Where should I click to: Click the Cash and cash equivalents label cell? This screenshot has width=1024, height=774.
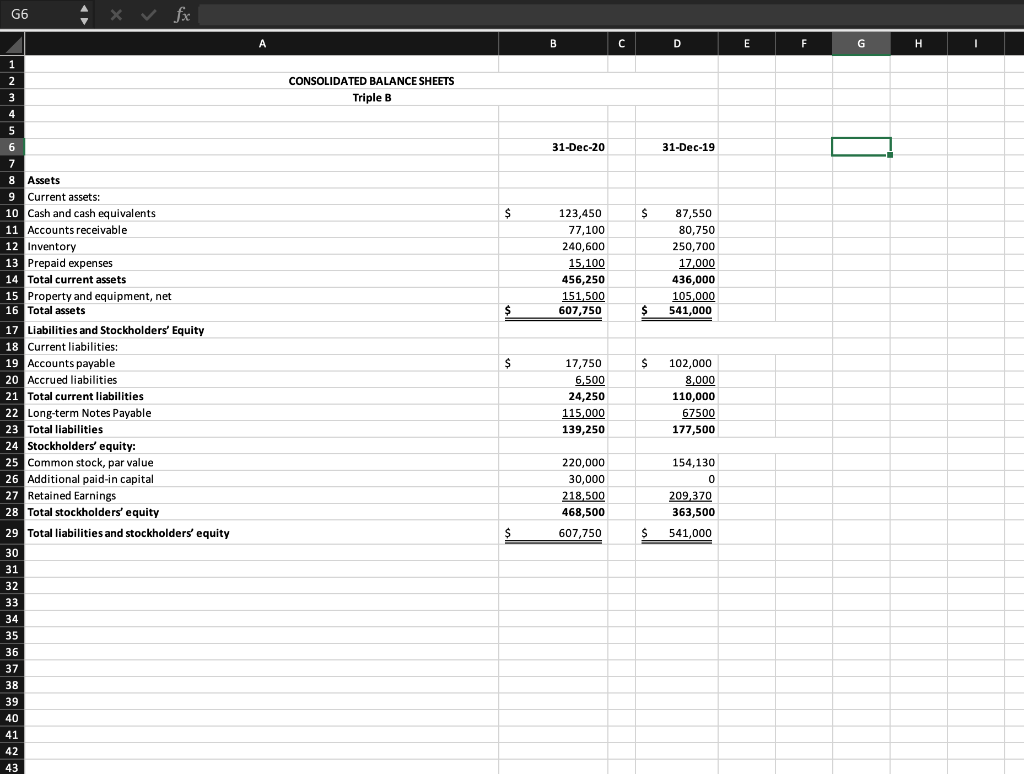coord(90,213)
